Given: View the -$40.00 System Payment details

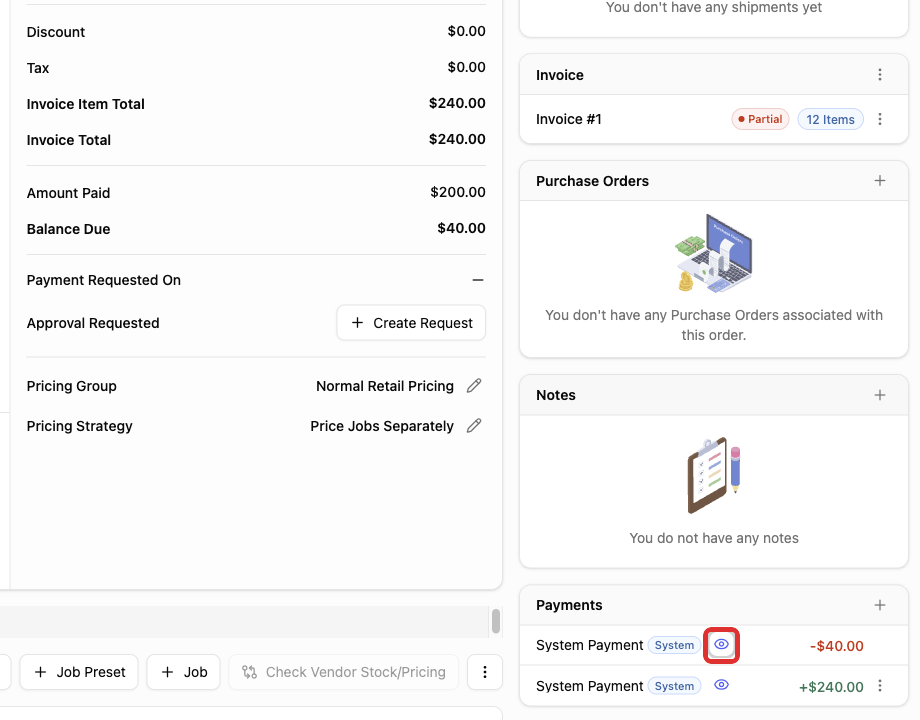Looking at the screenshot, I should (721, 645).
